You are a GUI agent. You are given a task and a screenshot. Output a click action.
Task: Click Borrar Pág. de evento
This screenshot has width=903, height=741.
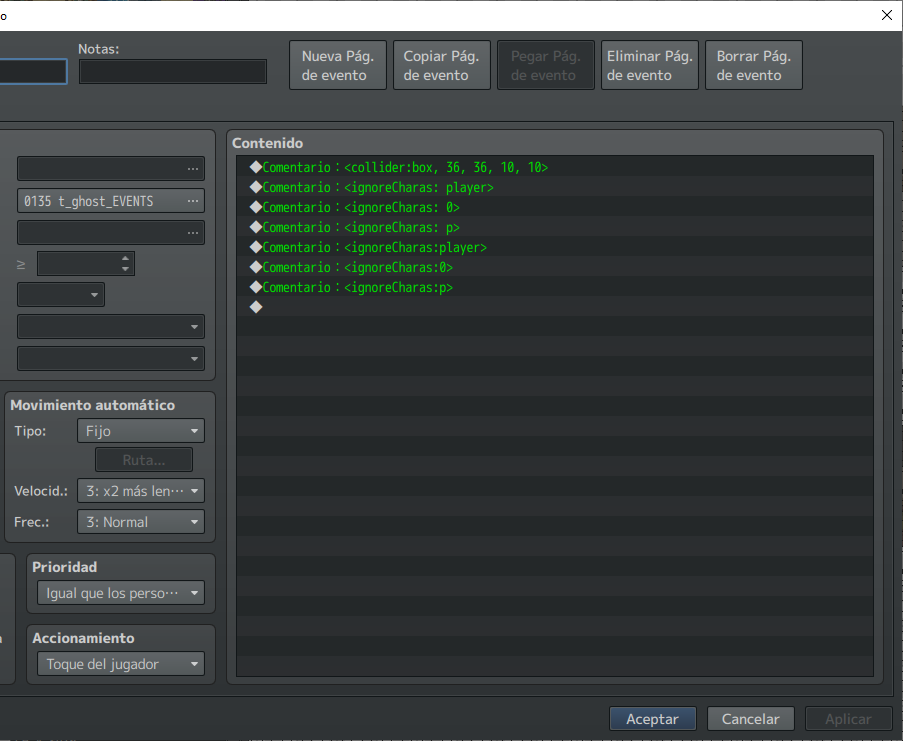coord(754,65)
